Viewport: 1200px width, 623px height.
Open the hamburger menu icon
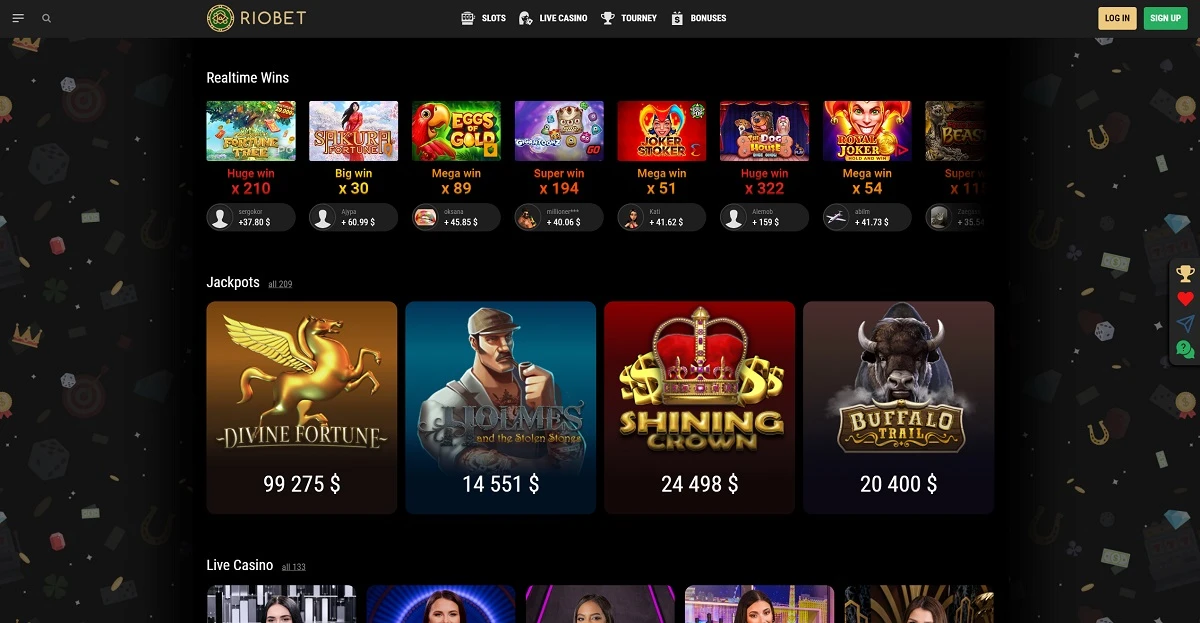[18, 18]
